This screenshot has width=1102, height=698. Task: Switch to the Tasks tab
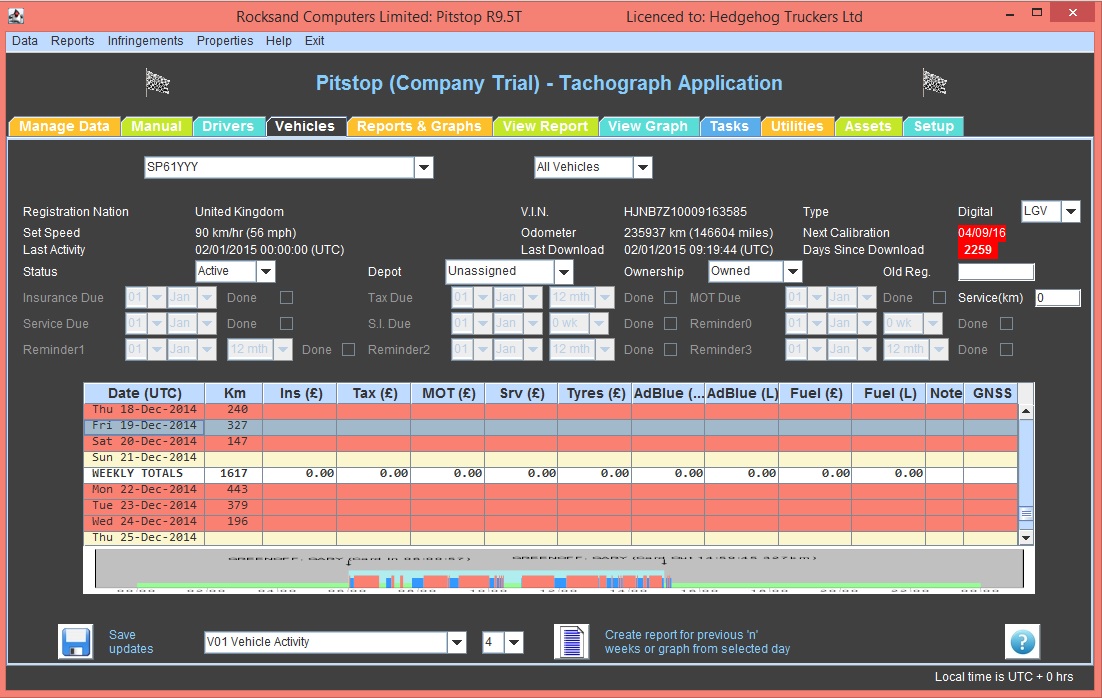coord(729,127)
